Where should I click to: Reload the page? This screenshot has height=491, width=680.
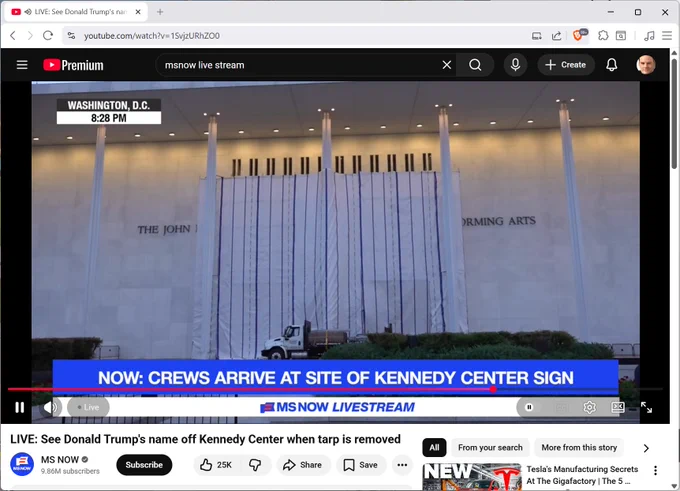48,36
